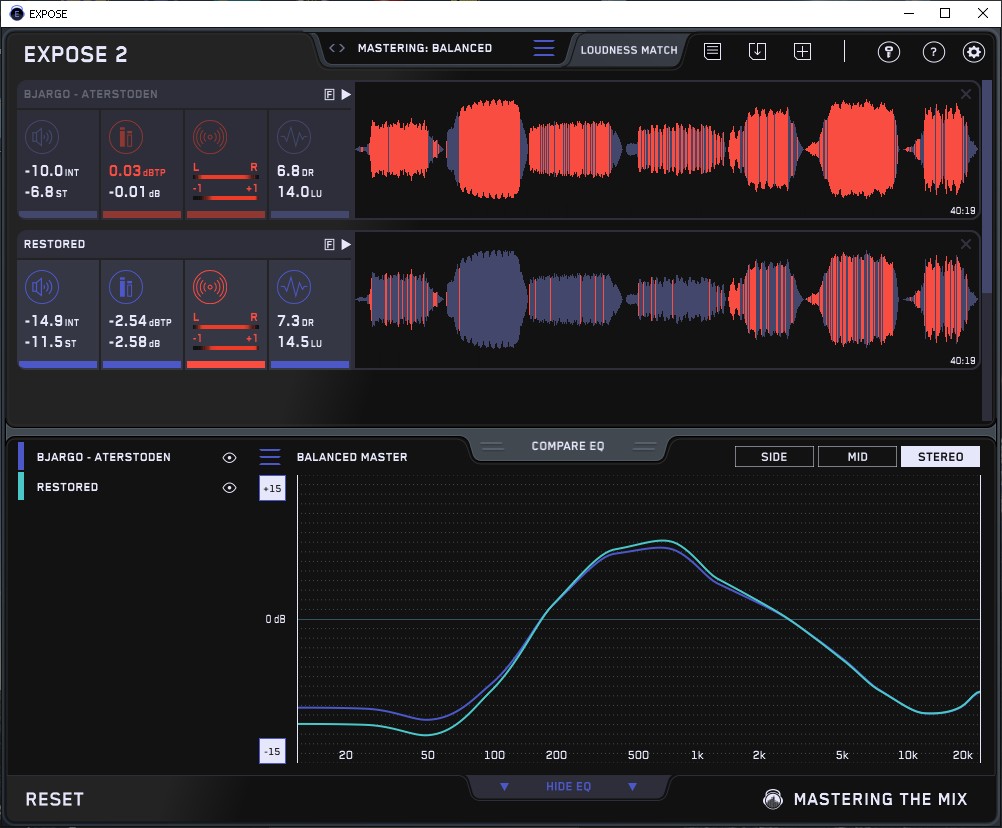This screenshot has height=828, width=1002.
Task: Switch EQ view to Mid
Action: click(857, 457)
